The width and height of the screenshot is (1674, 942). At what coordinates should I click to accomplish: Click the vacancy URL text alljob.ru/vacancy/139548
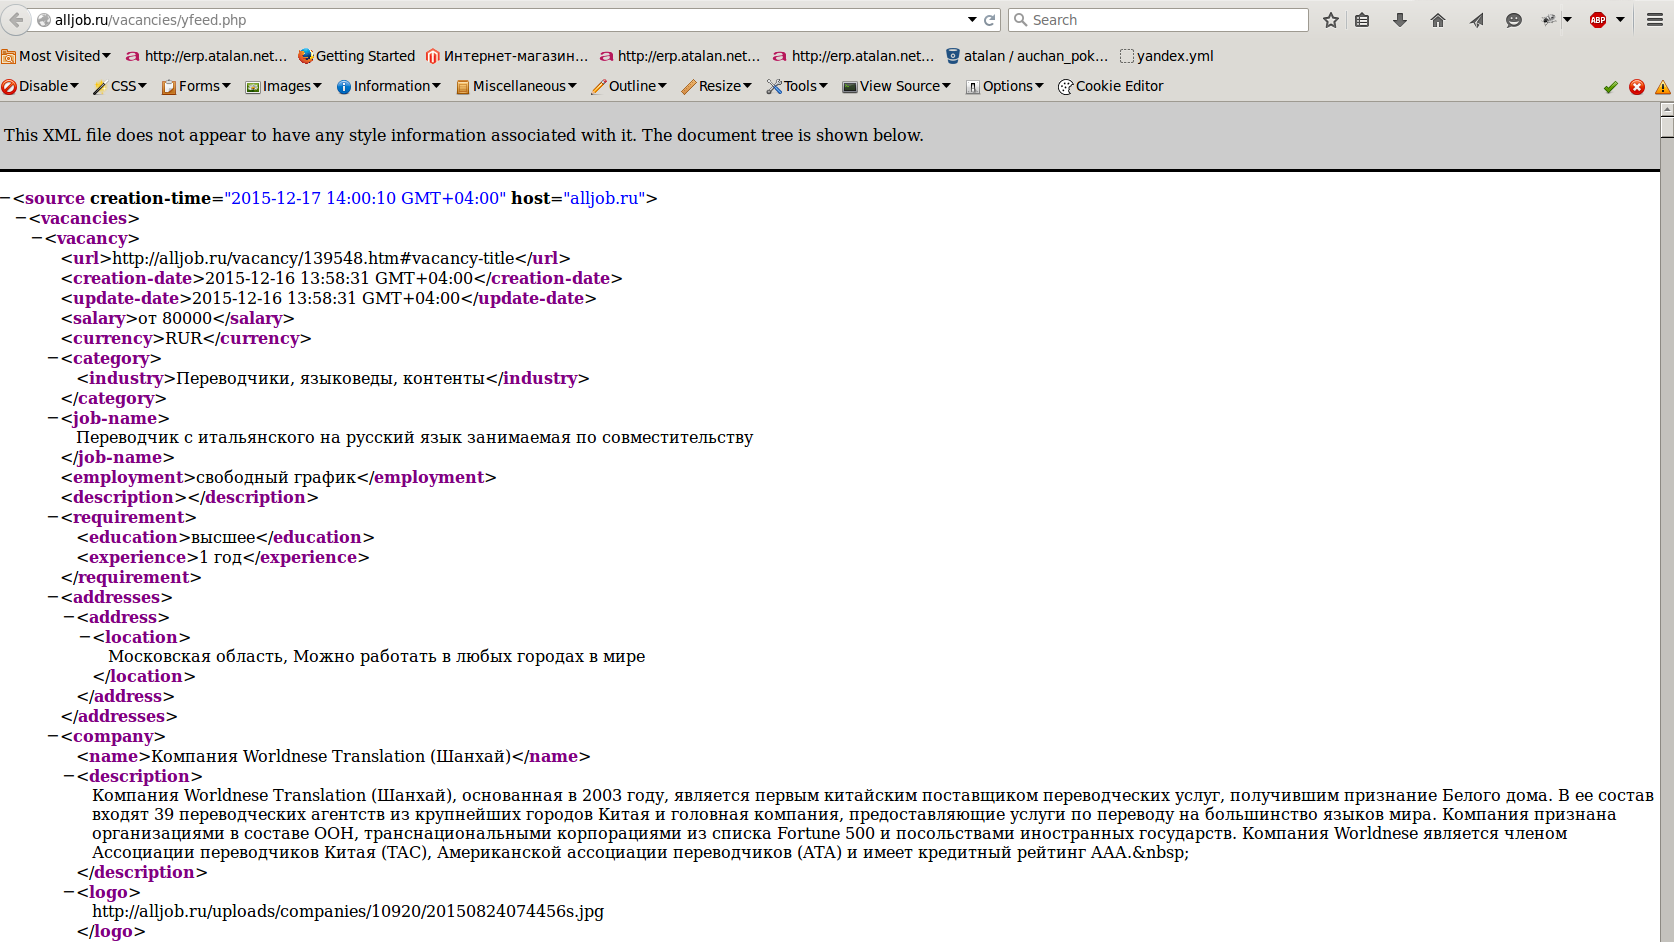point(313,258)
